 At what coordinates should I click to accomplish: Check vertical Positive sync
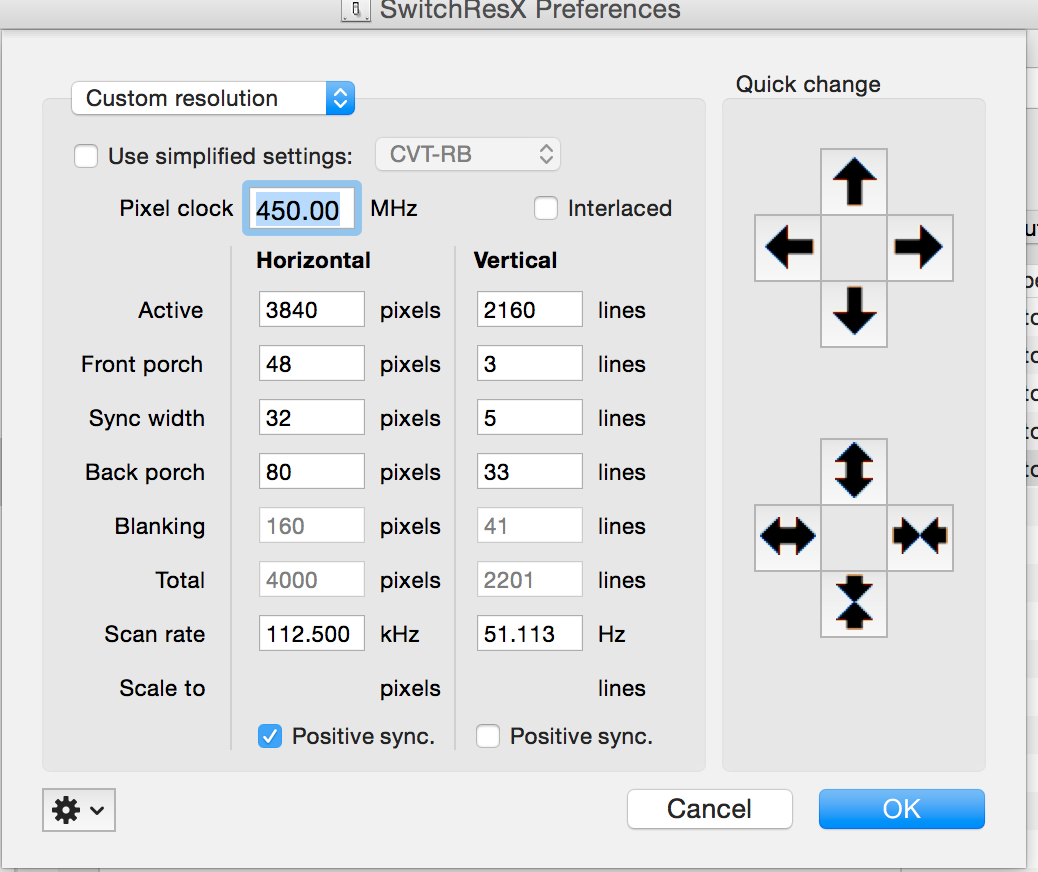pos(488,736)
